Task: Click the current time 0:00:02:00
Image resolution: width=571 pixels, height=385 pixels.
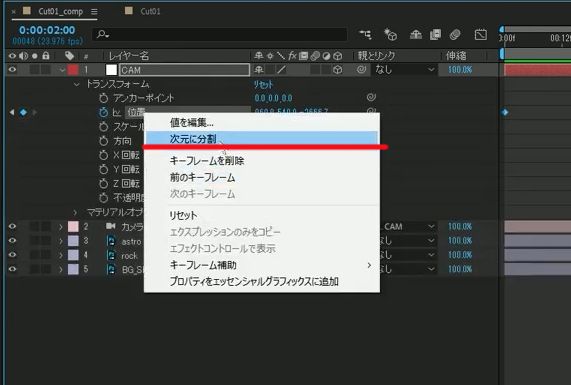Action: pos(47,30)
